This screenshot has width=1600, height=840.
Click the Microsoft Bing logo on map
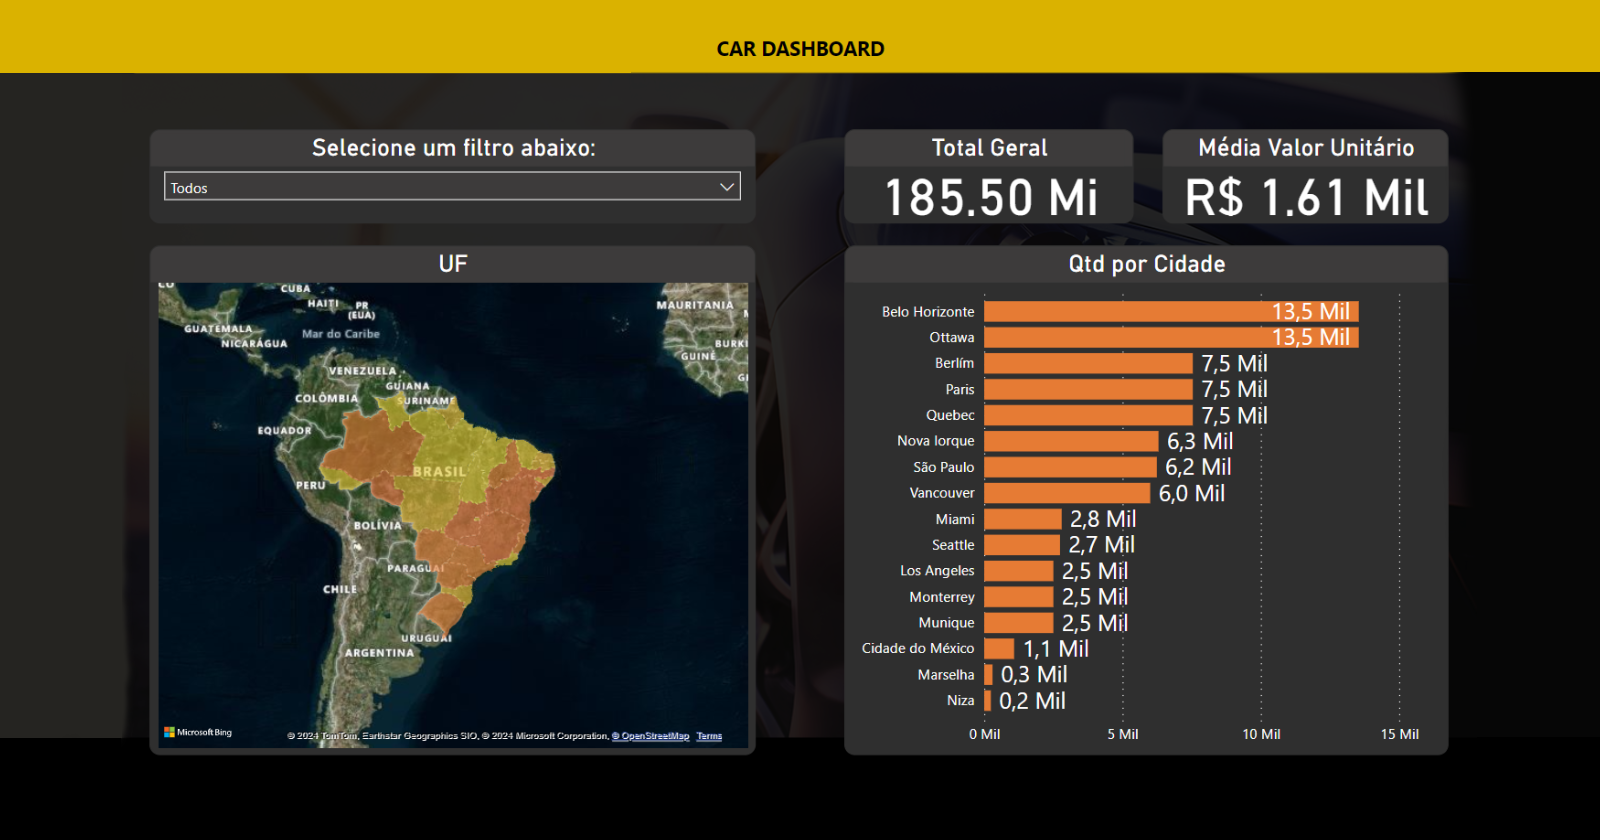pos(198,732)
